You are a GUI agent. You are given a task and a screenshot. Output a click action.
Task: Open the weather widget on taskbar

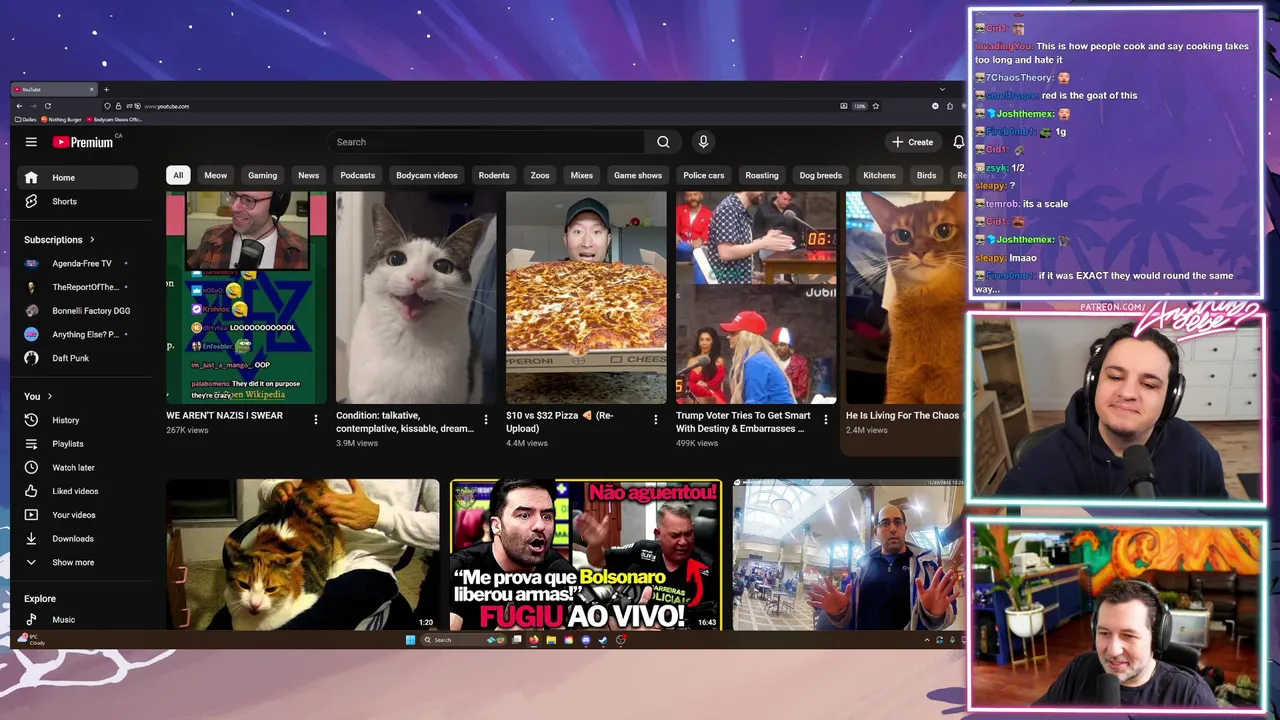[33, 640]
